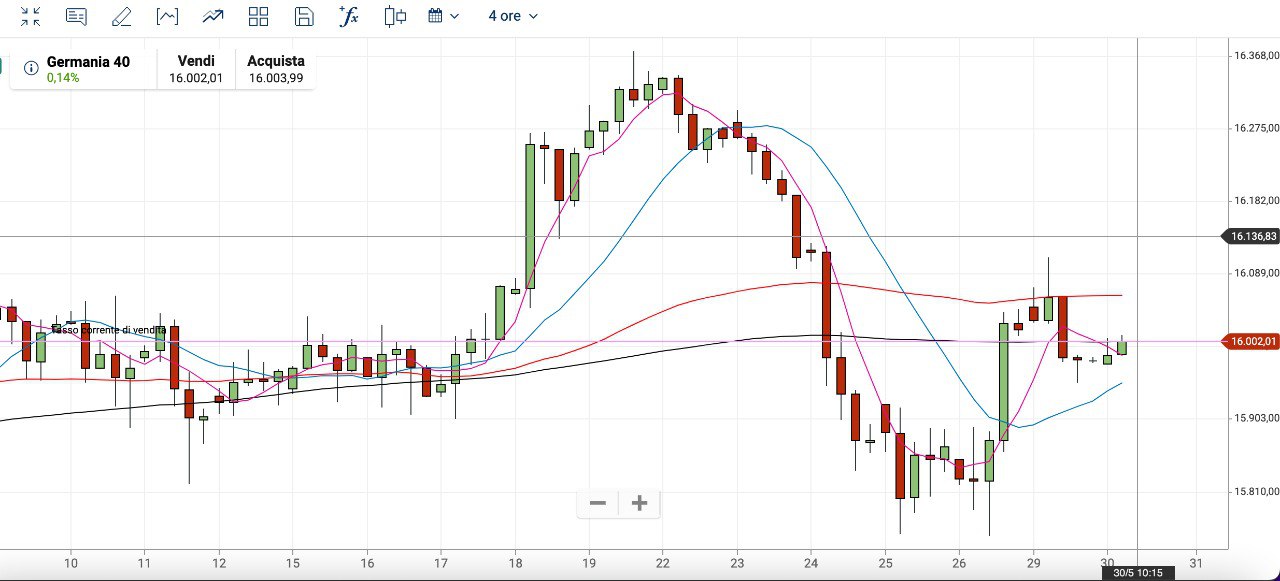Image resolution: width=1280 pixels, height=581 pixels.
Task: Click the info icon beside Germania 40
Action: pos(31,69)
